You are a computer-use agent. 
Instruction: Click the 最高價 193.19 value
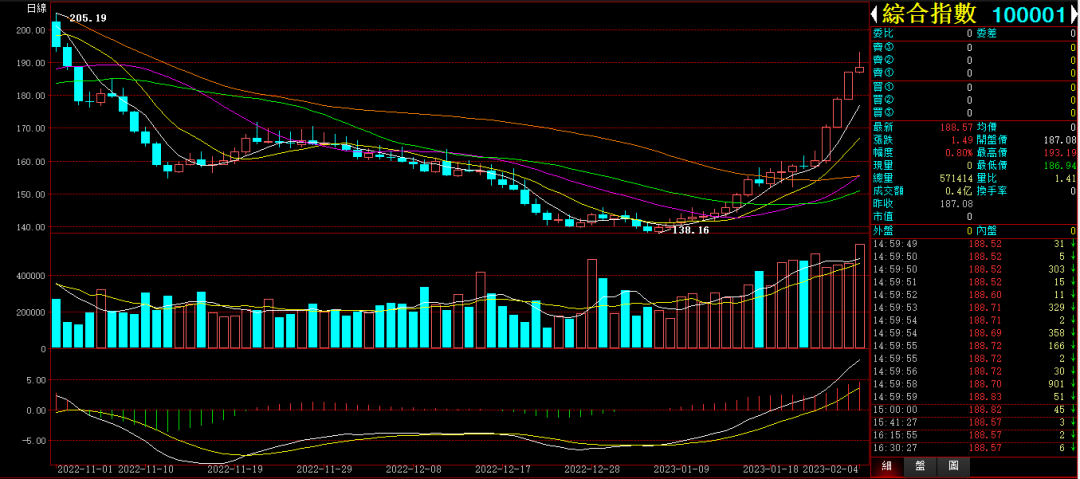[1058, 152]
